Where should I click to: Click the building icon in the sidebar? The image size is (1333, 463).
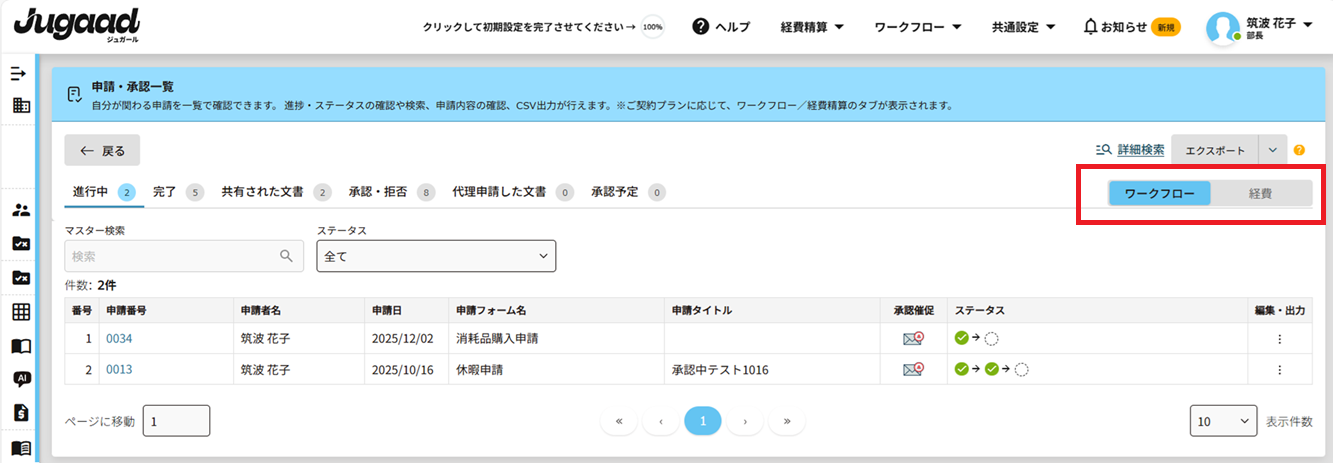tap(21, 105)
